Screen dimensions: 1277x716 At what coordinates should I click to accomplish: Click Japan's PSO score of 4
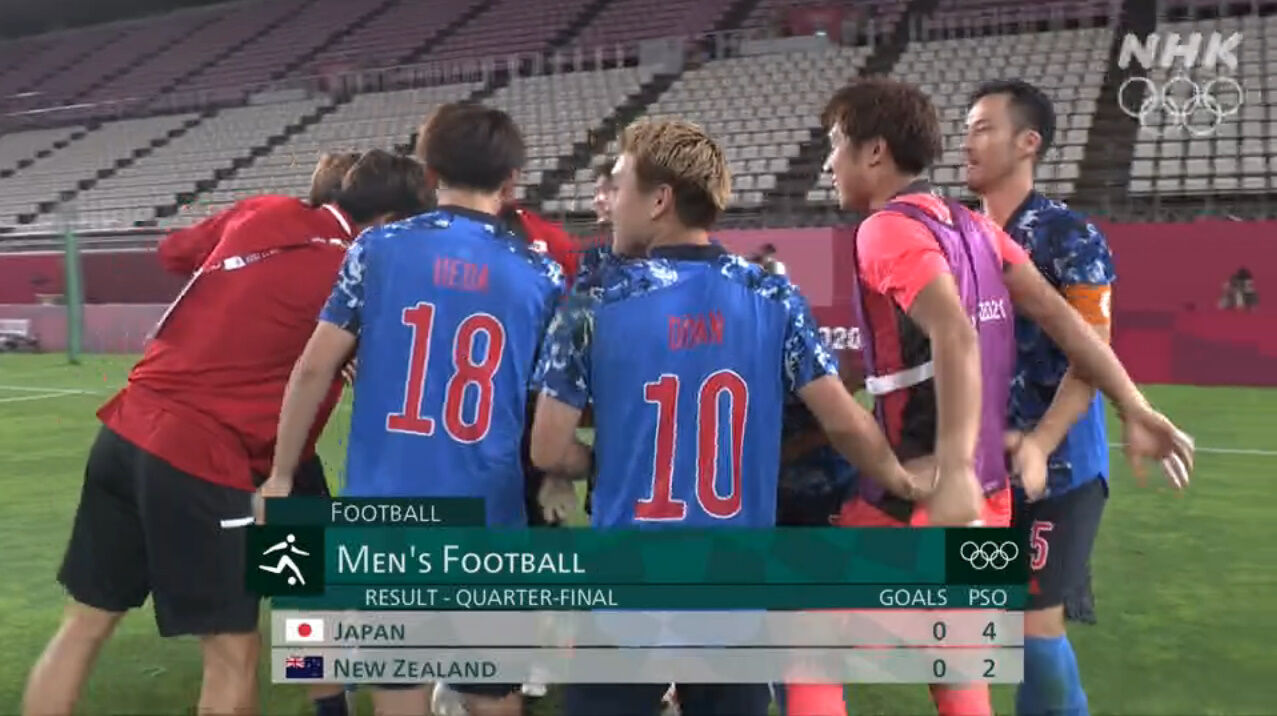pyautogui.click(x=988, y=631)
